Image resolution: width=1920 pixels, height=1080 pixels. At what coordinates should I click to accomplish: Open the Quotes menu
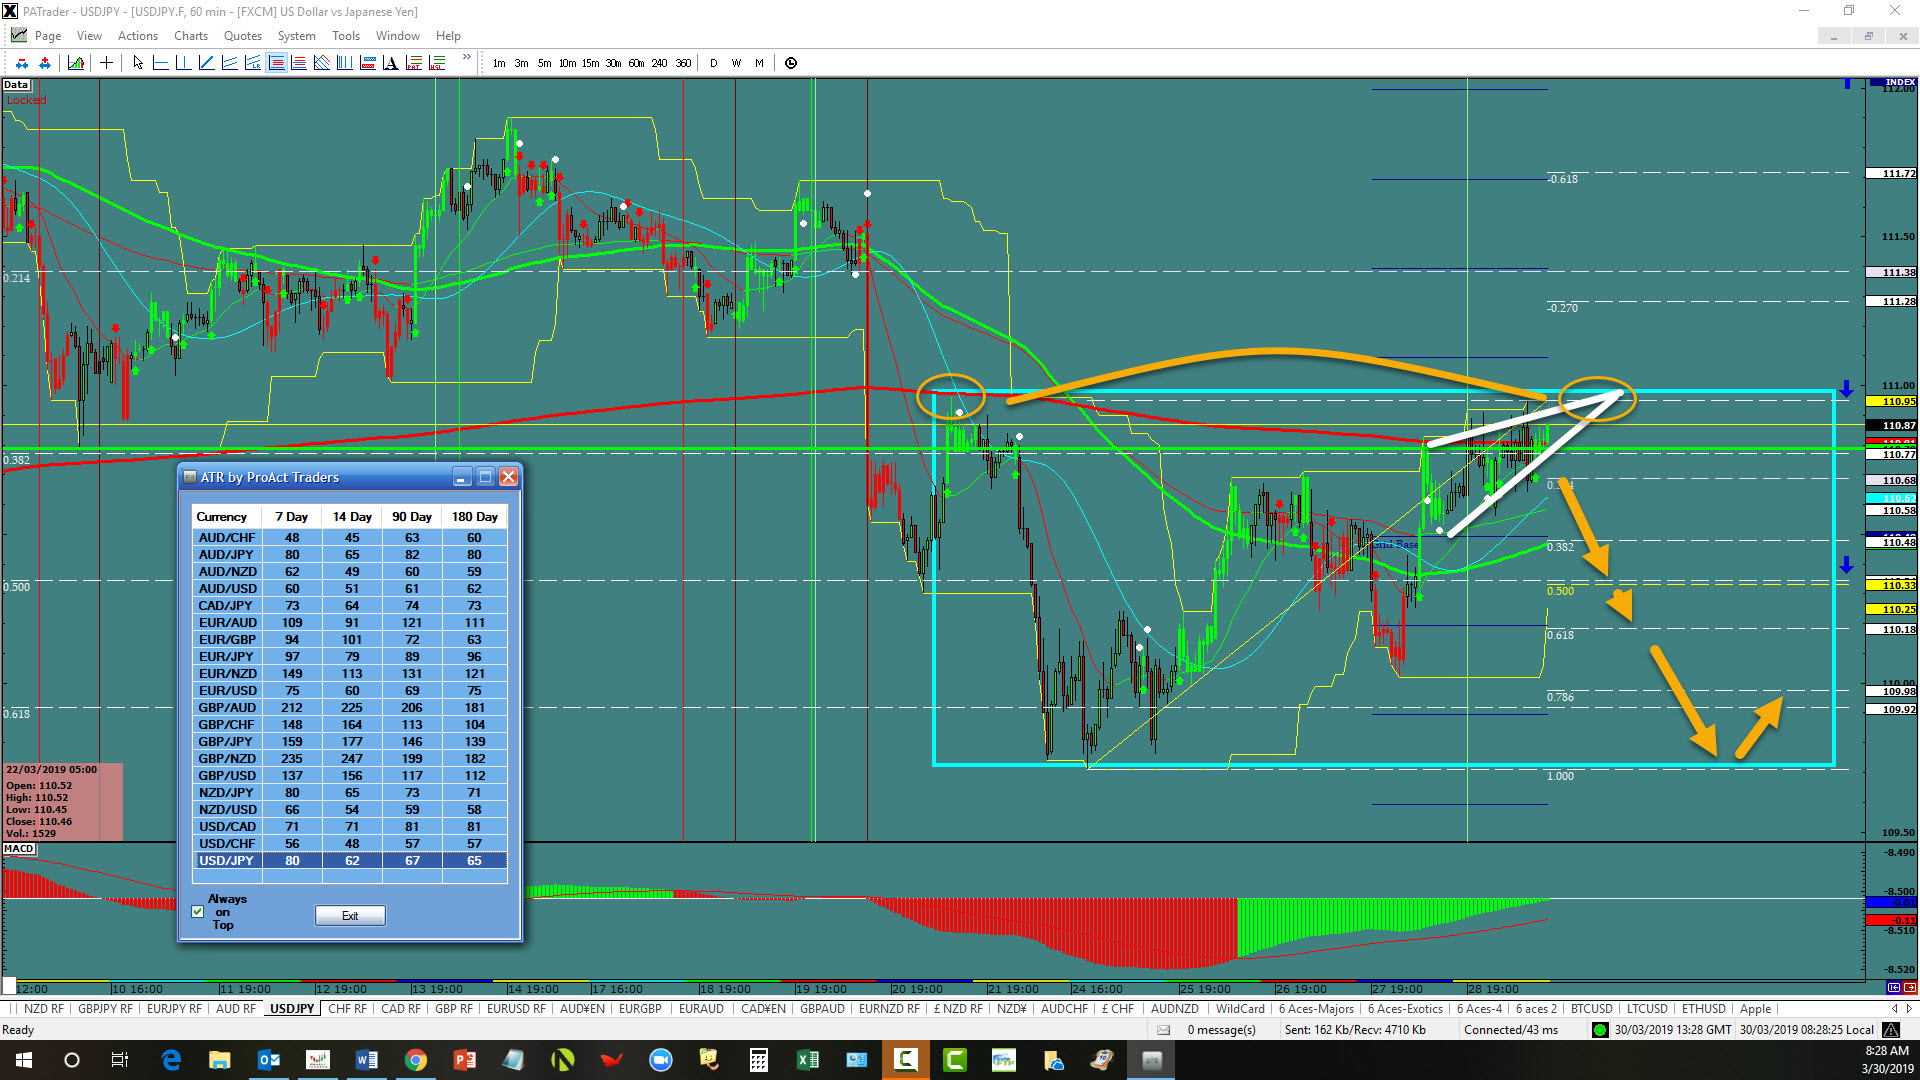pyautogui.click(x=242, y=36)
